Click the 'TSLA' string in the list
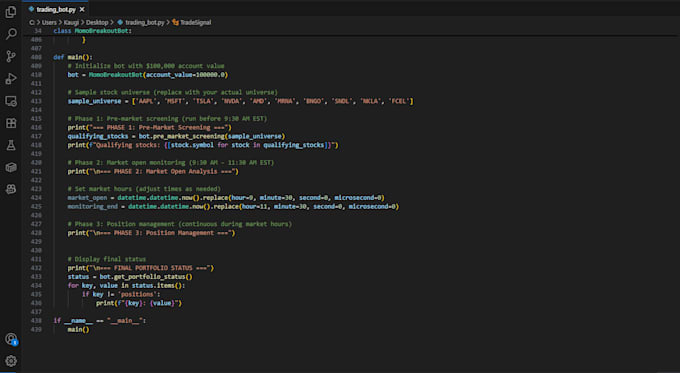This screenshot has width=680, height=373. click(203, 101)
